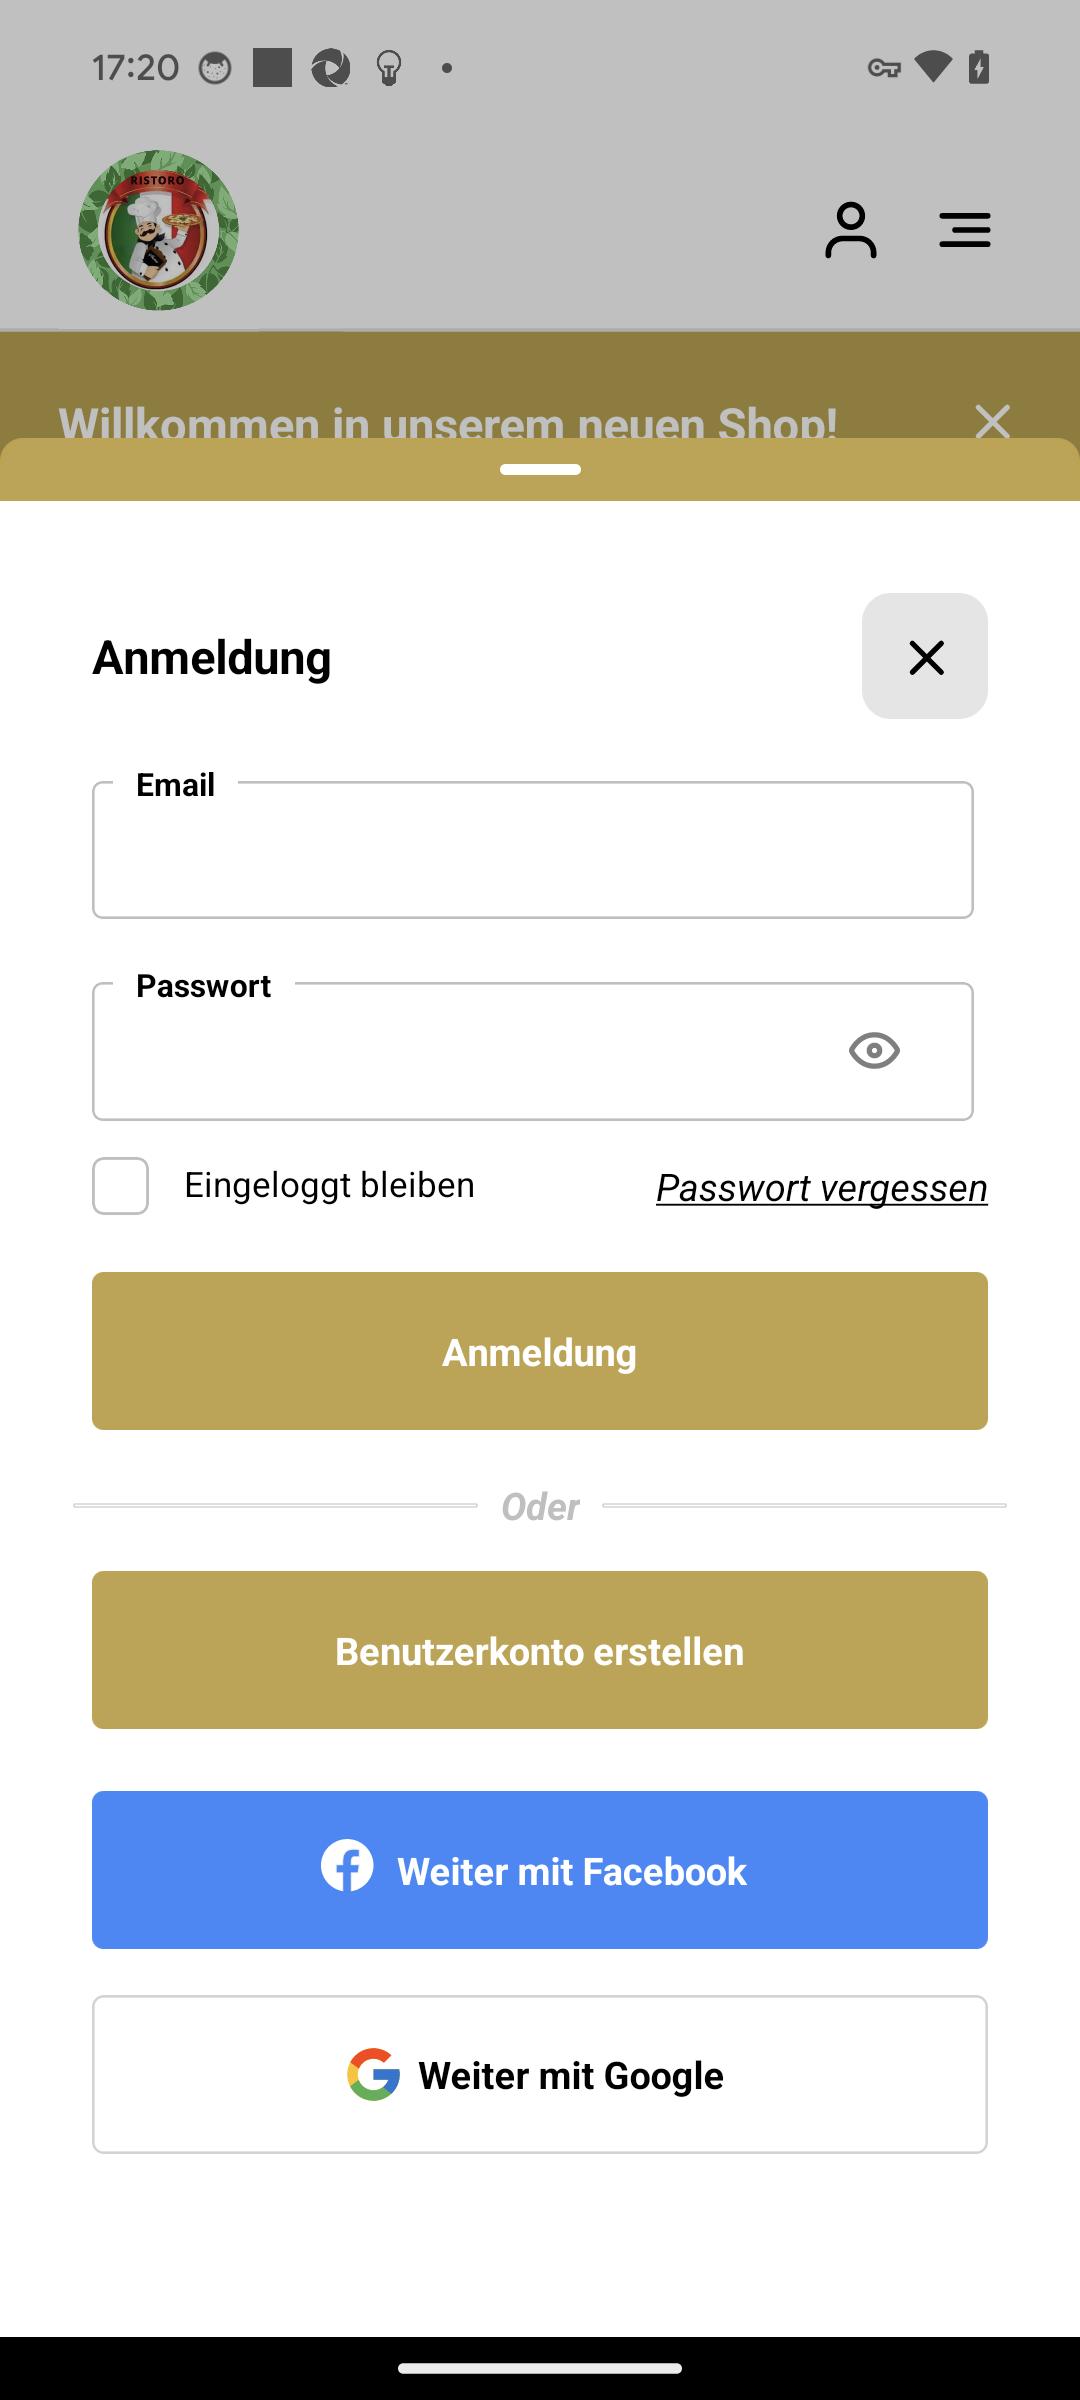Image resolution: width=1080 pixels, height=2400 pixels.
Task: Tap the Google G logo icon
Action: tap(374, 2074)
